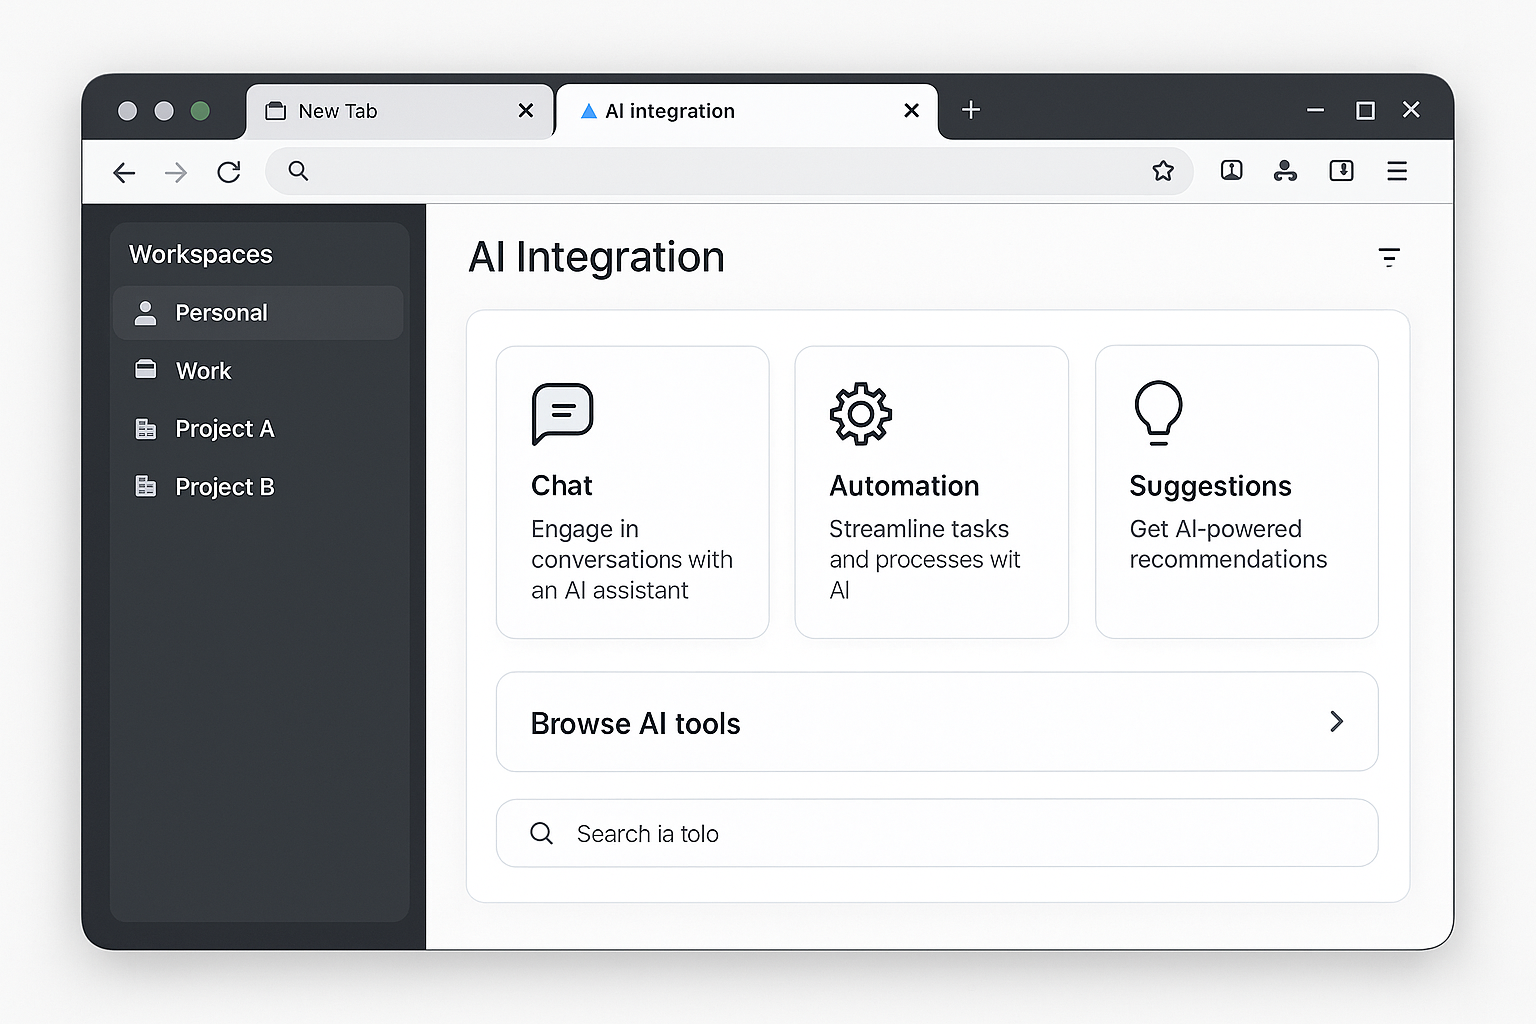Click the Project A table icon
Viewport: 1536px width, 1024px height.
[146, 429]
